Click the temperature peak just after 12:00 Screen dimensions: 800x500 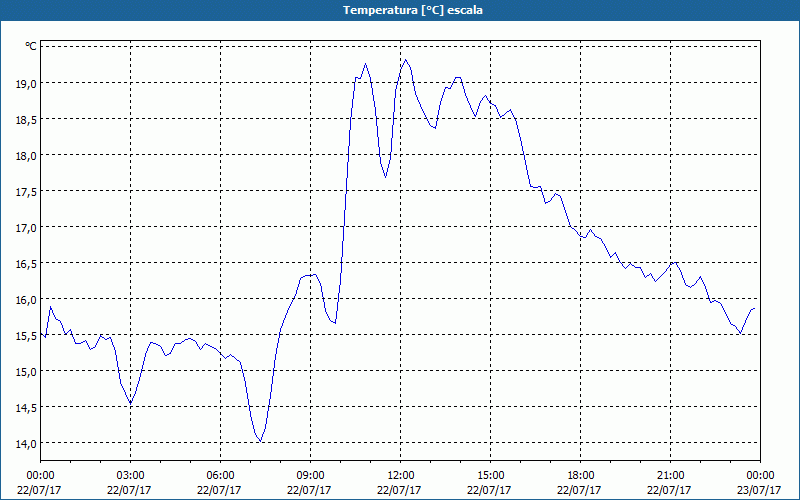pos(406,60)
